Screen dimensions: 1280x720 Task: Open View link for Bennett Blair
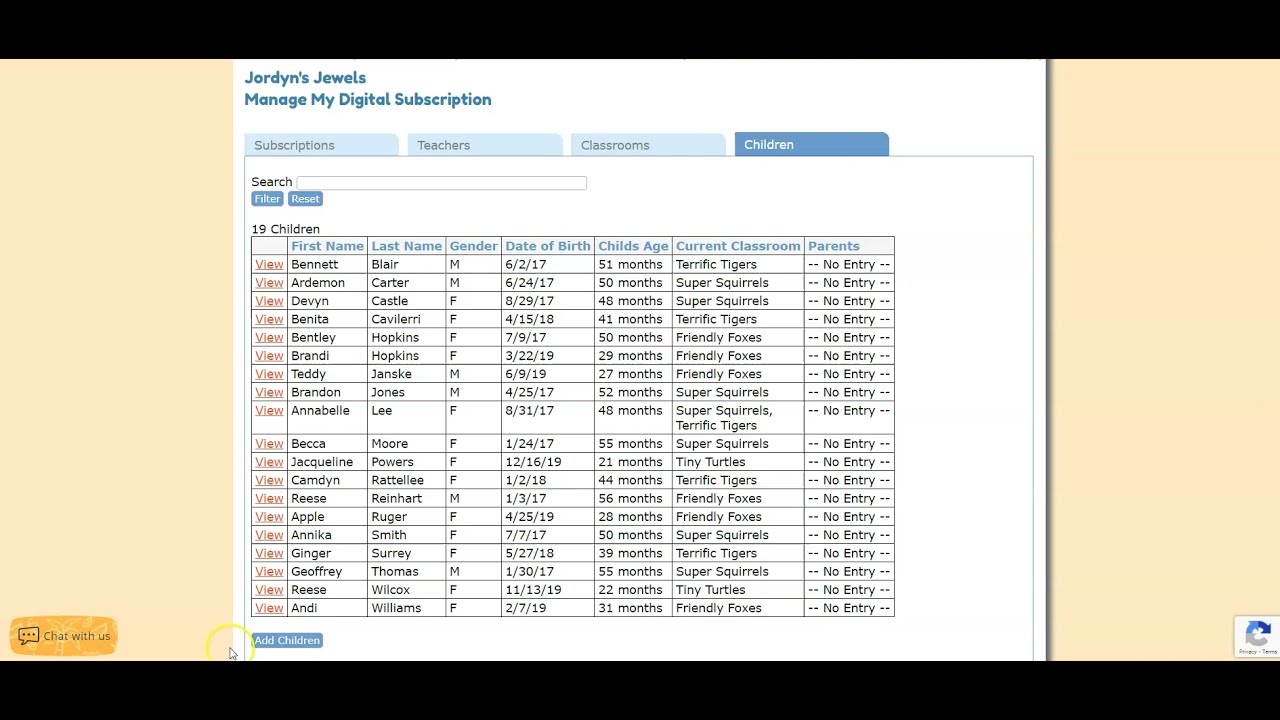point(269,265)
